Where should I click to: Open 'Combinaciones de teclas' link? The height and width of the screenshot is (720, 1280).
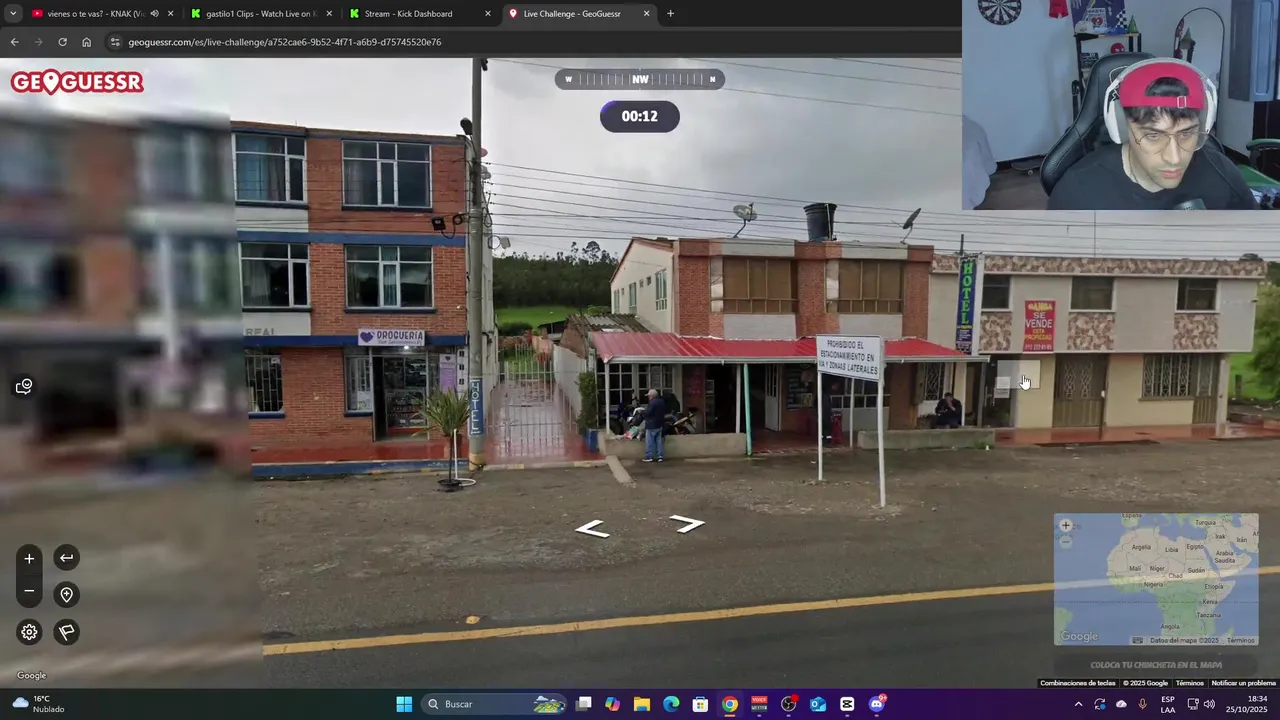[1077, 683]
